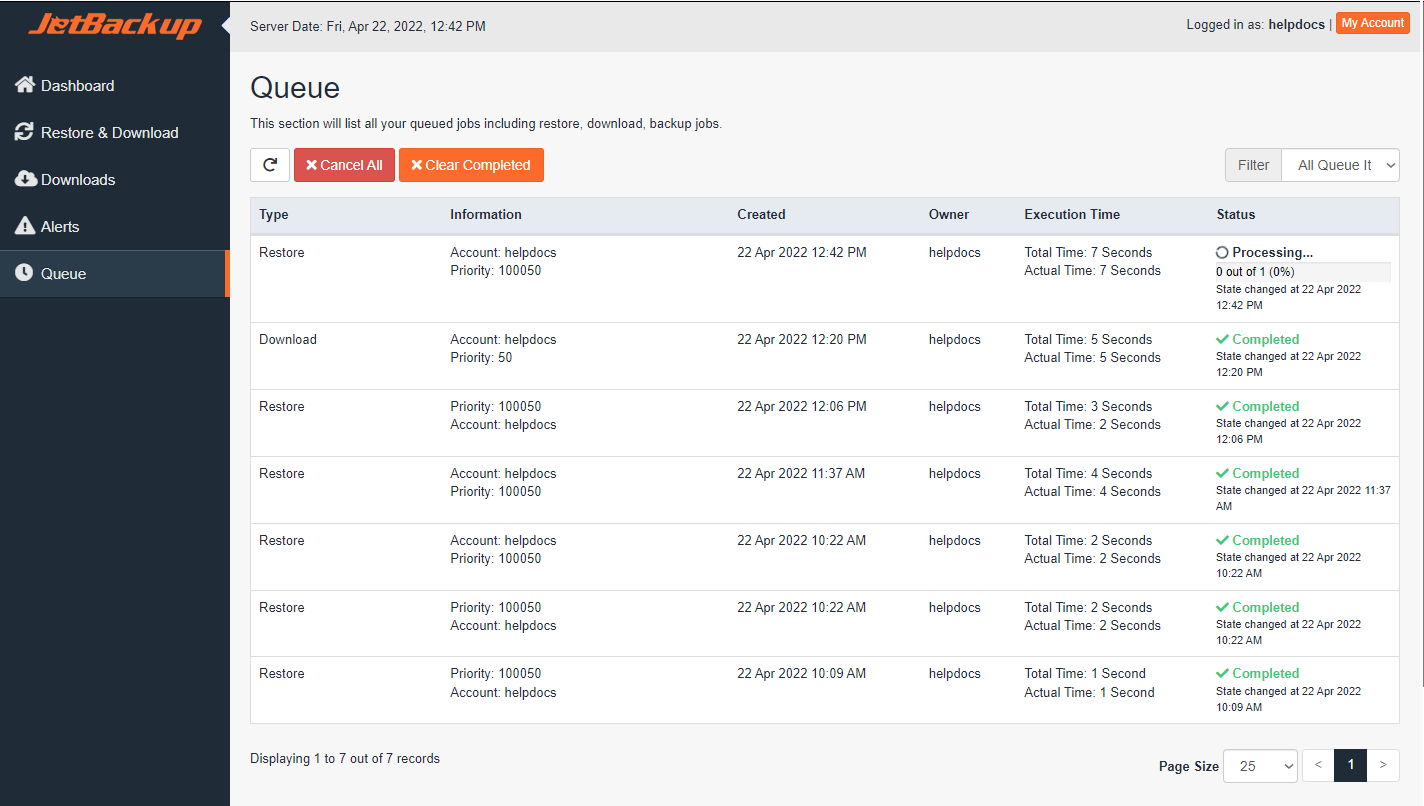
Task: Click the Execution Time column header
Action: click(x=1072, y=214)
